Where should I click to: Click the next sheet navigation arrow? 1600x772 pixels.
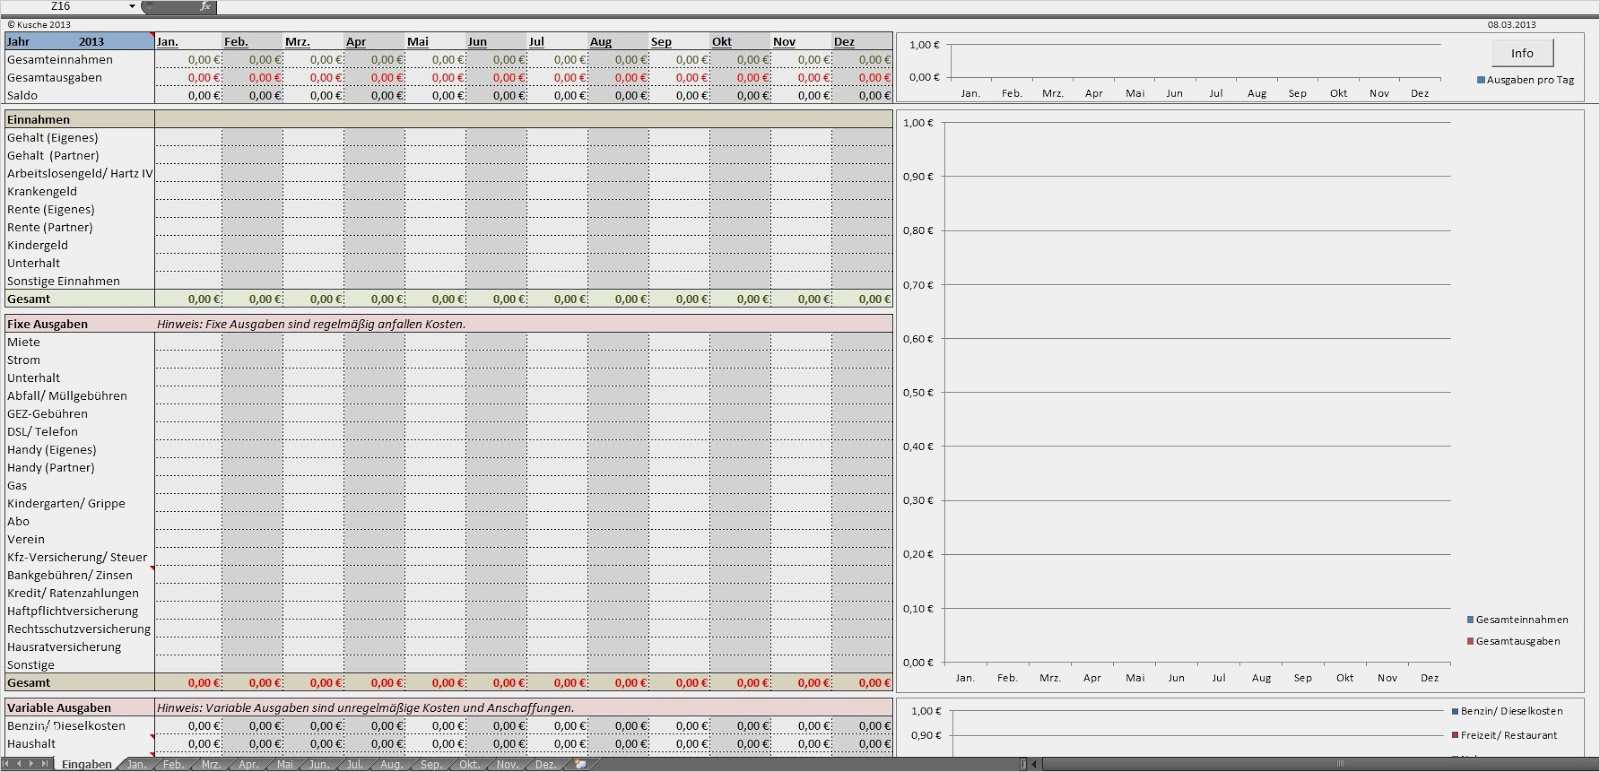click(32, 764)
